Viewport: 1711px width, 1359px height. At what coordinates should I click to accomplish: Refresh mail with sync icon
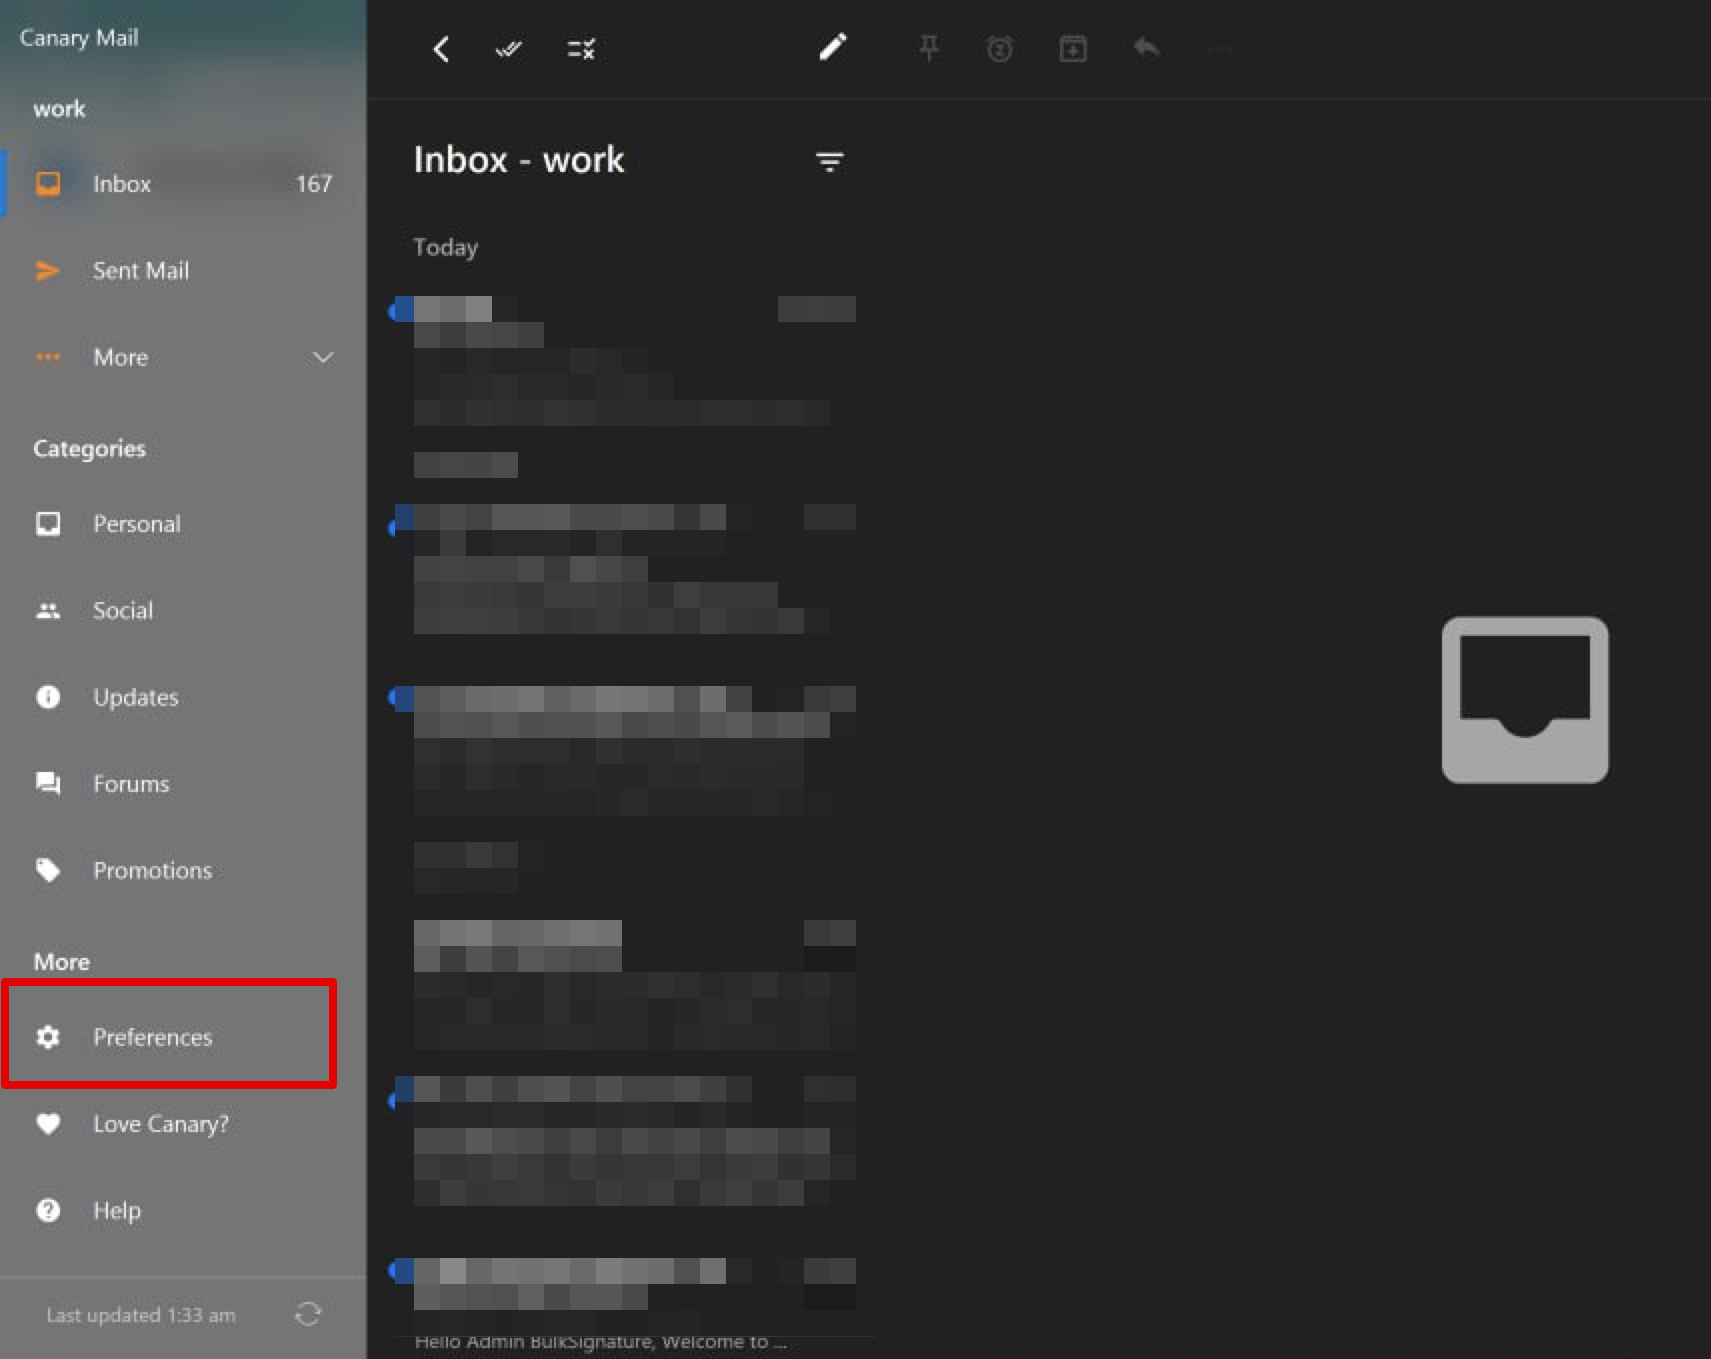308,1314
